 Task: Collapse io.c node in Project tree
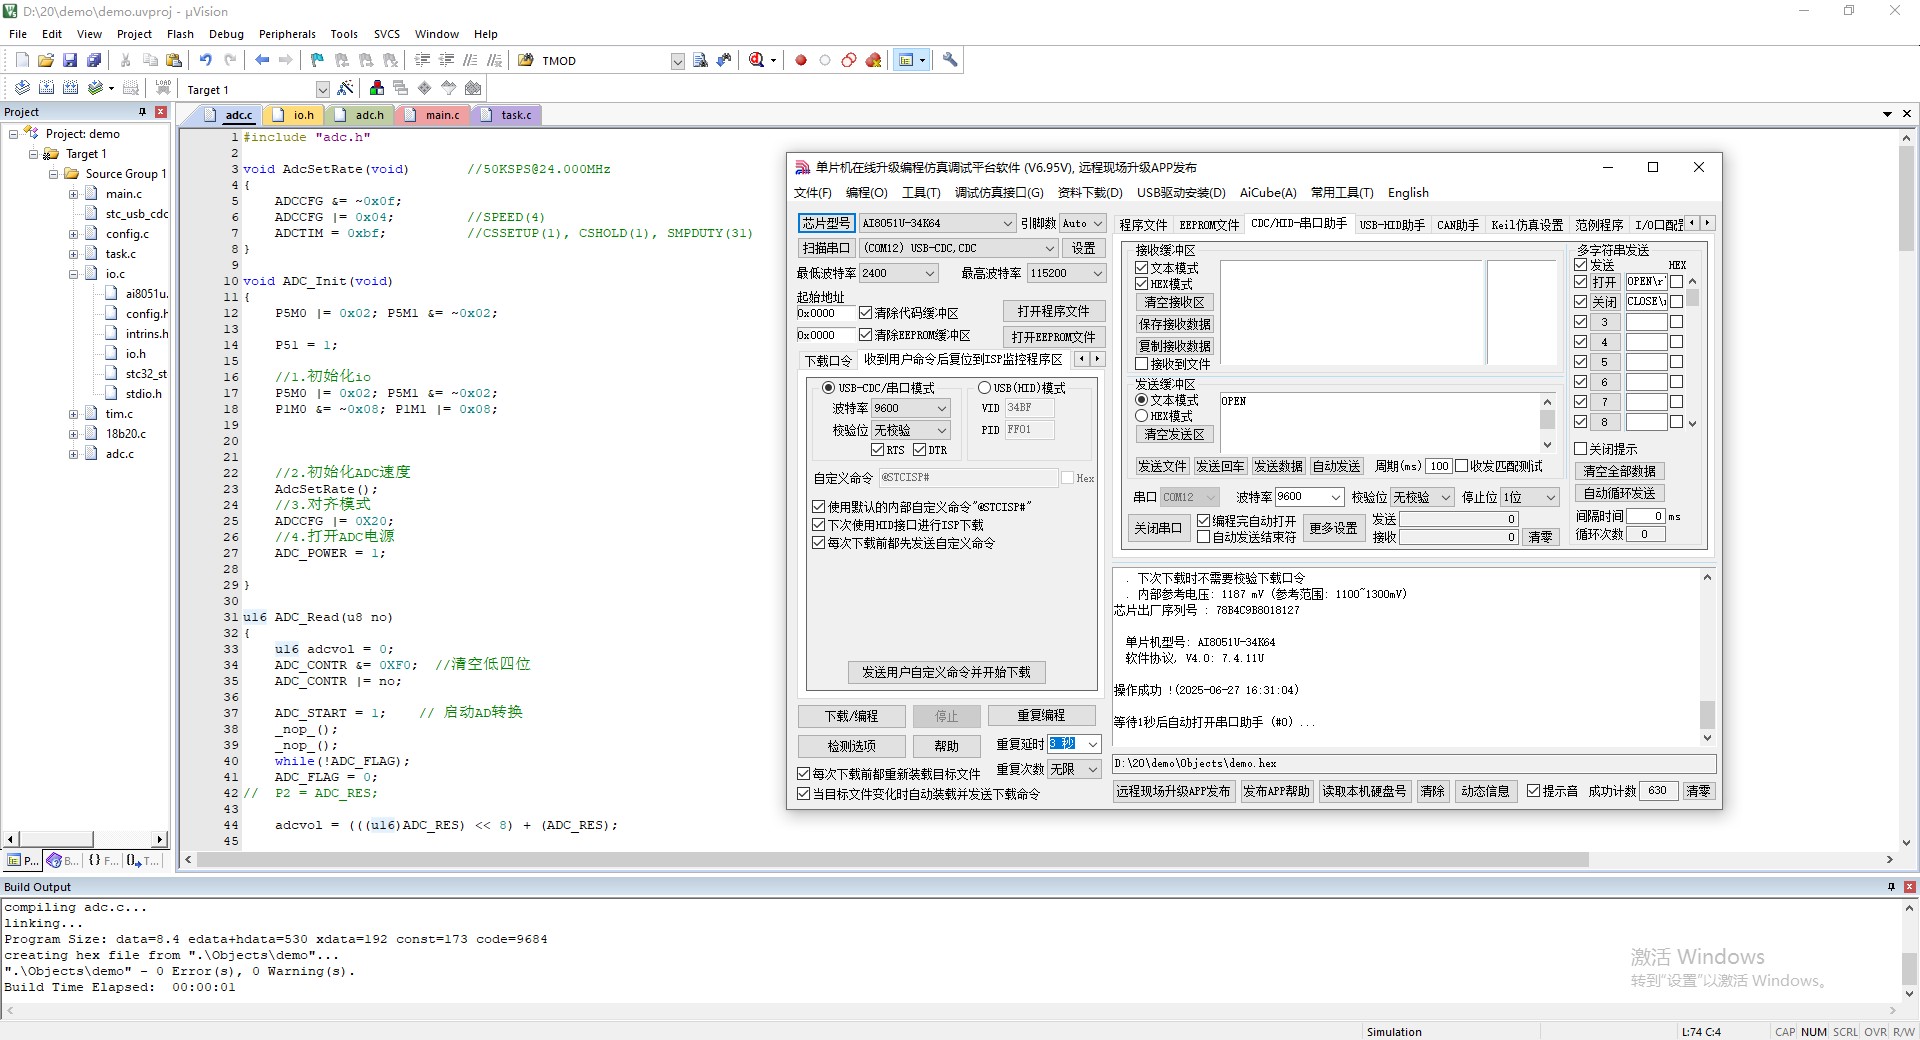(x=74, y=274)
